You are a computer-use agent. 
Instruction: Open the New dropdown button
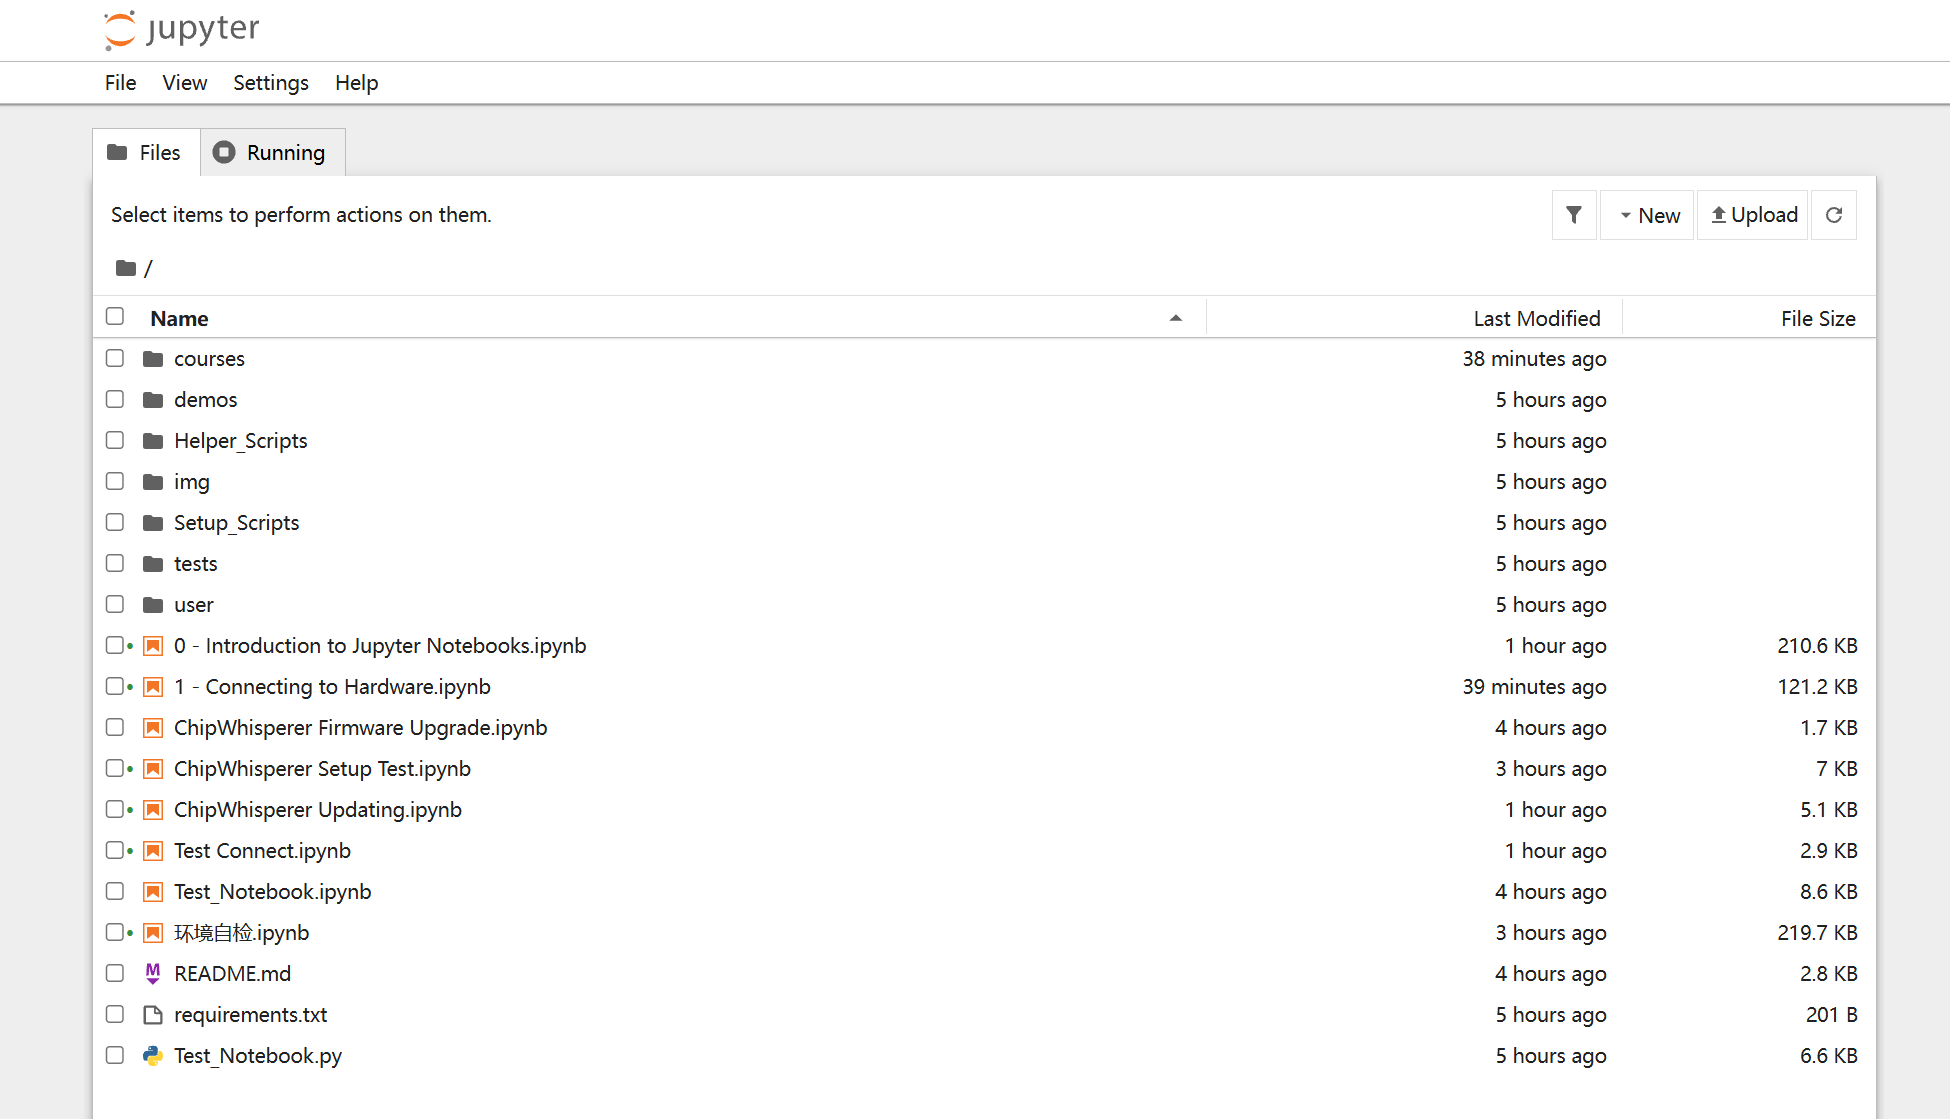[x=1647, y=215]
